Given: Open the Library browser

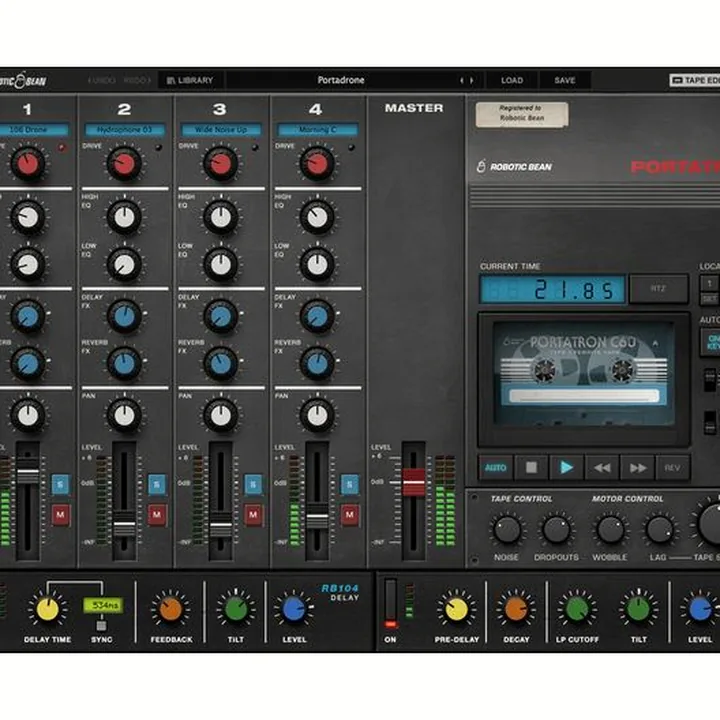Looking at the screenshot, I should 191,80.
